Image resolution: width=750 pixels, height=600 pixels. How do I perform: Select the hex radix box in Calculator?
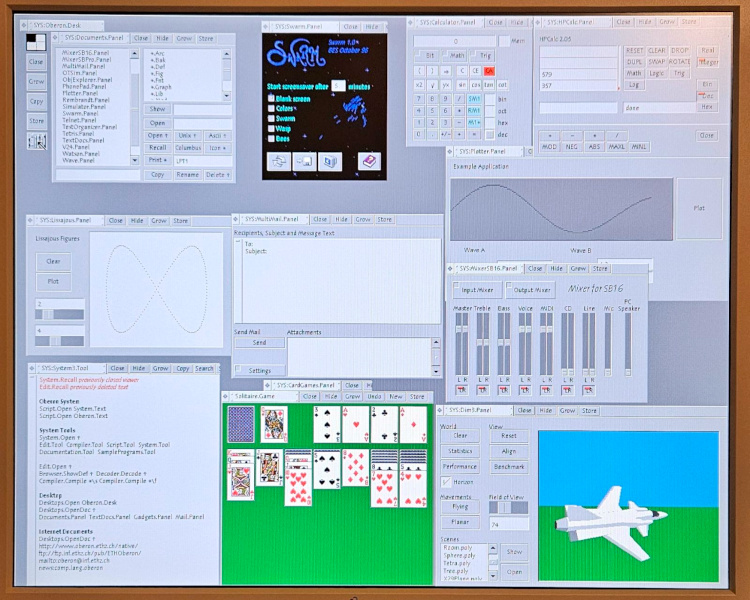pos(490,123)
